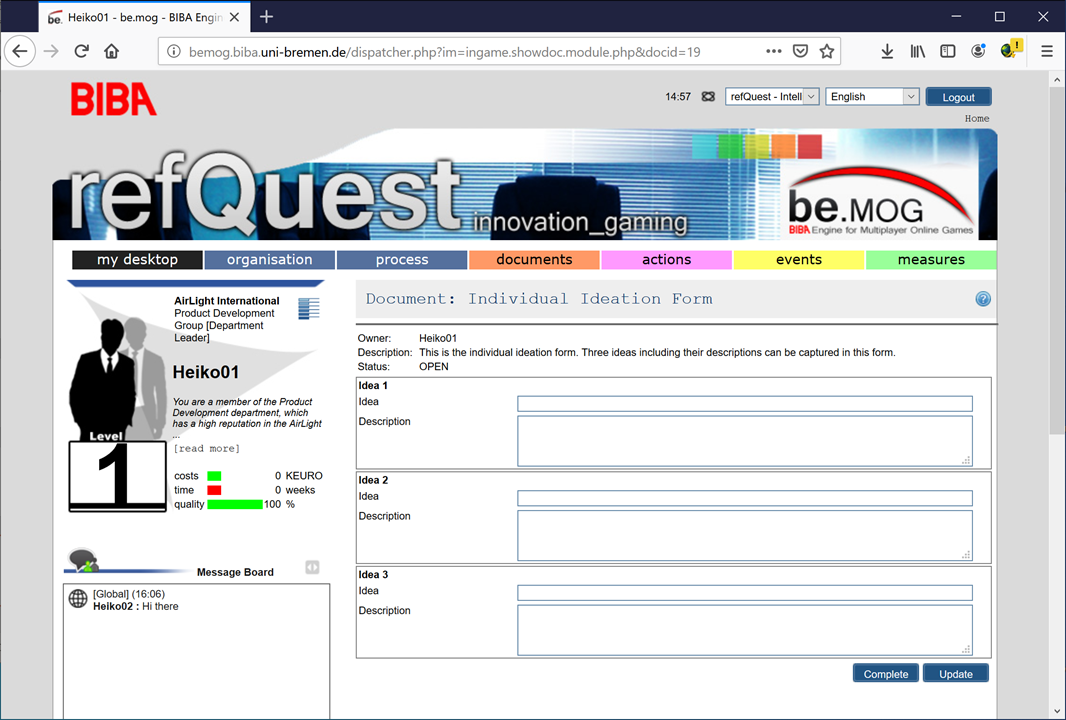Open the refQuest game selection dropdown

point(772,97)
